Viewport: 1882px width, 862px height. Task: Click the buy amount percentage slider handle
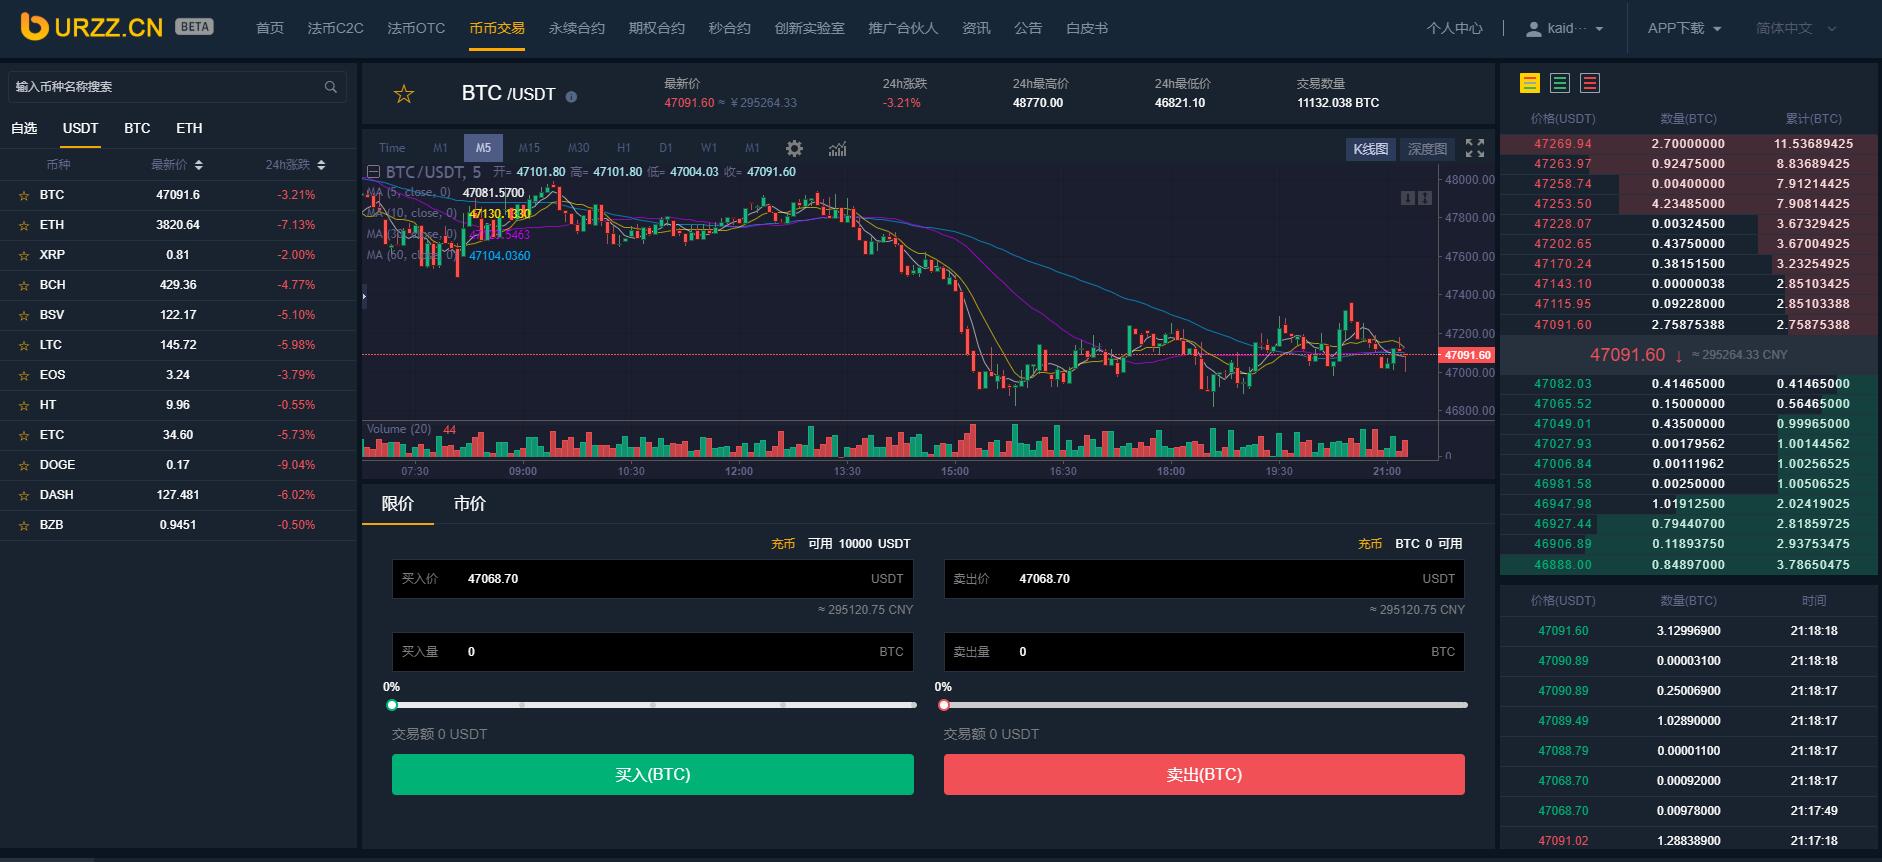[392, 705]
